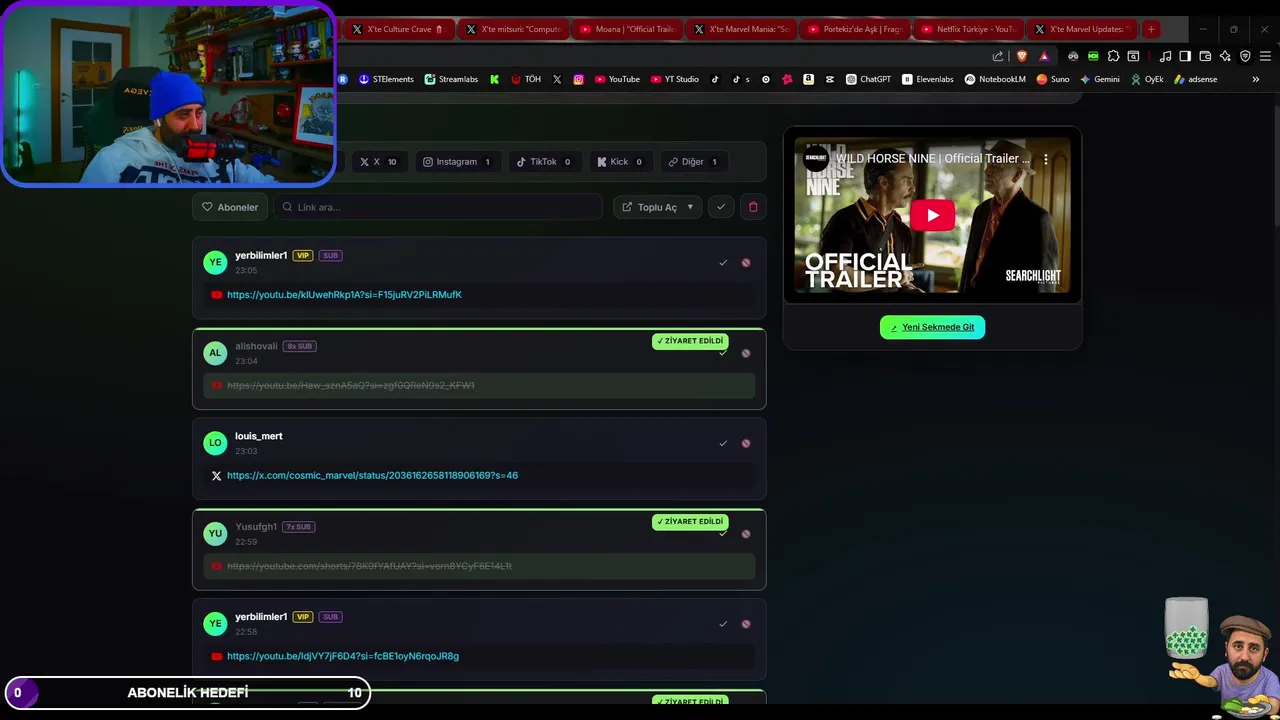
Task: Open the browser hamburger menu
Action: pos(1265,56)
